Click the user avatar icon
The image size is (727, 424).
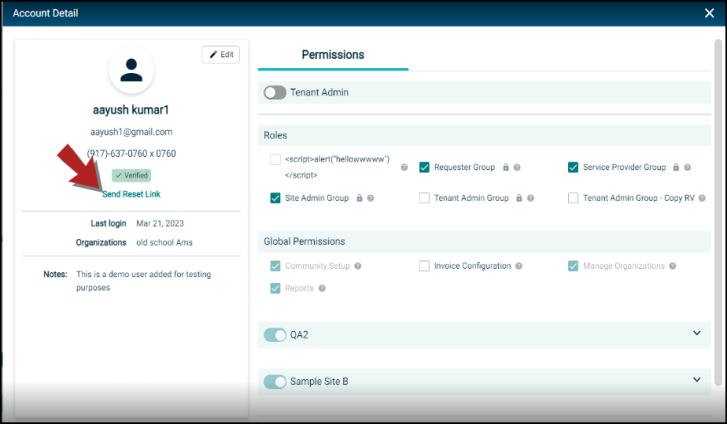pyautogui.click(x=131, y=70)
